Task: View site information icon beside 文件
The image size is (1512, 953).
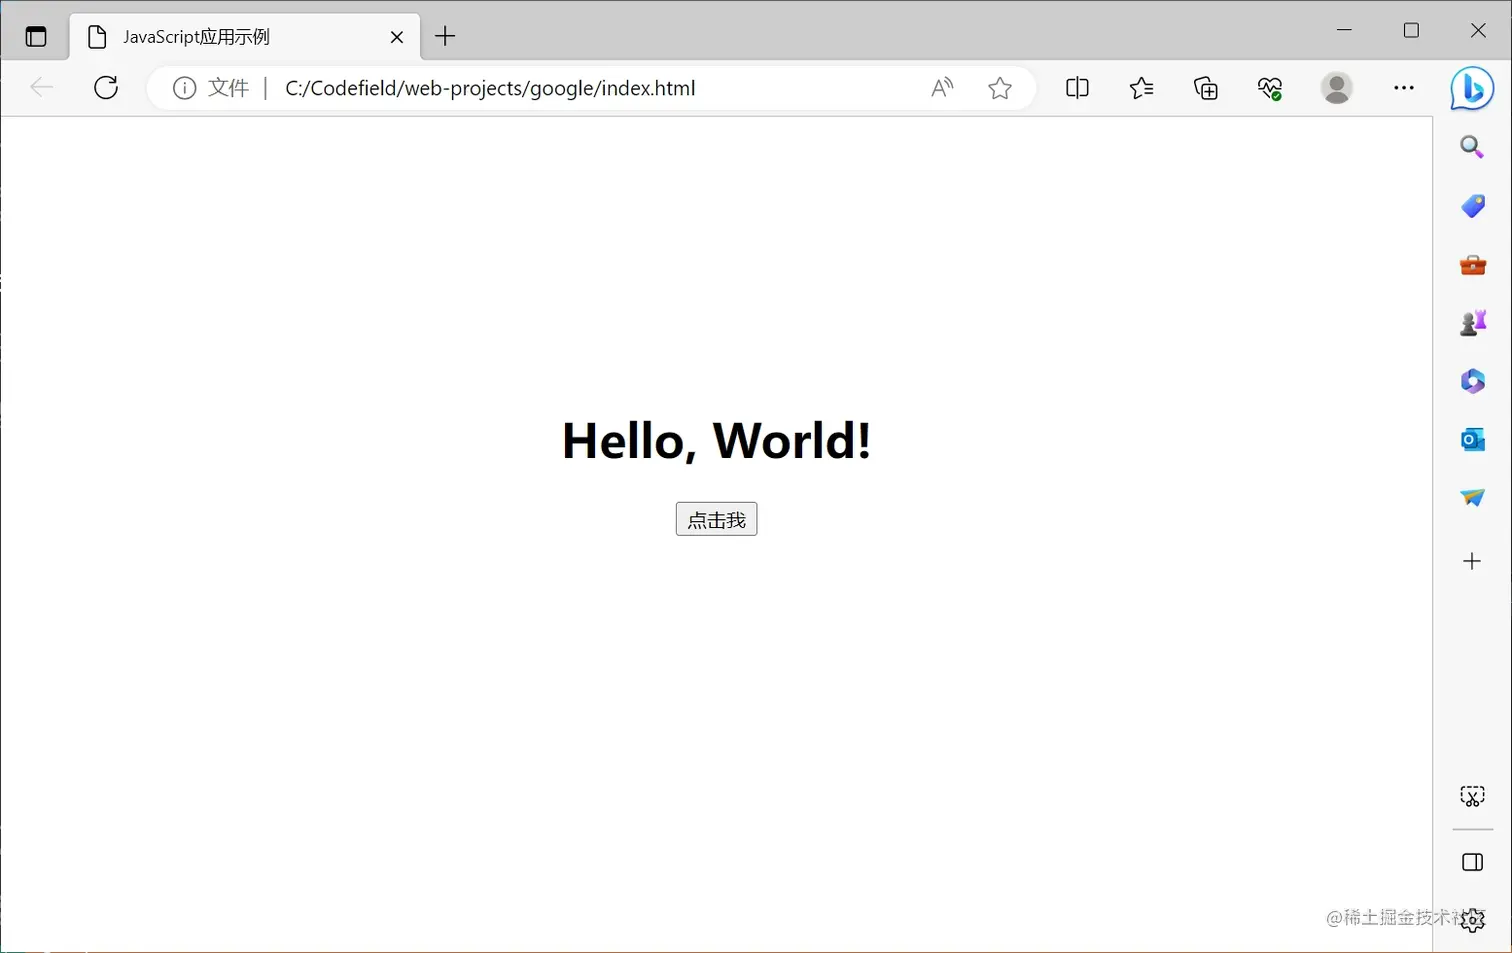Action: point(184,88)
